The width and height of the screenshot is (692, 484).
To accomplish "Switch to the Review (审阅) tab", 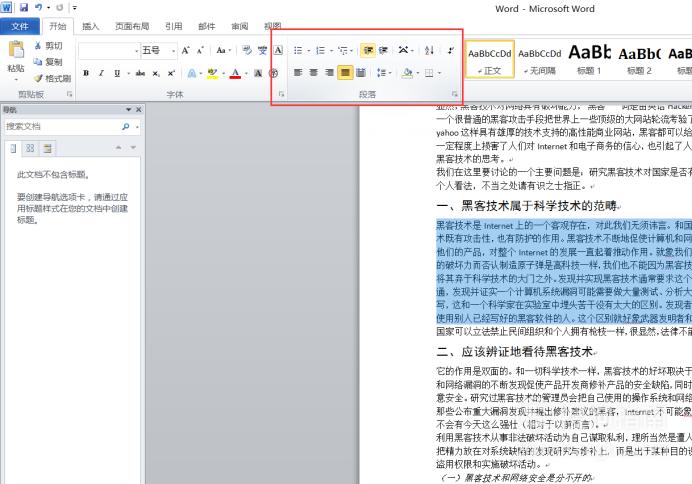I will pyautogui.click(x=240, y=26).
